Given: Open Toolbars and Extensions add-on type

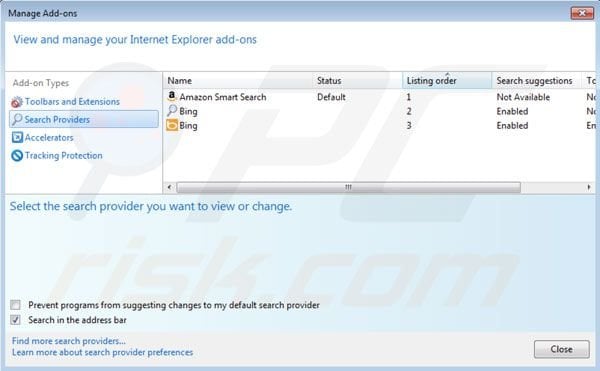Looking at the screenshot, I should pyautogui.click(x=72, y=102).
